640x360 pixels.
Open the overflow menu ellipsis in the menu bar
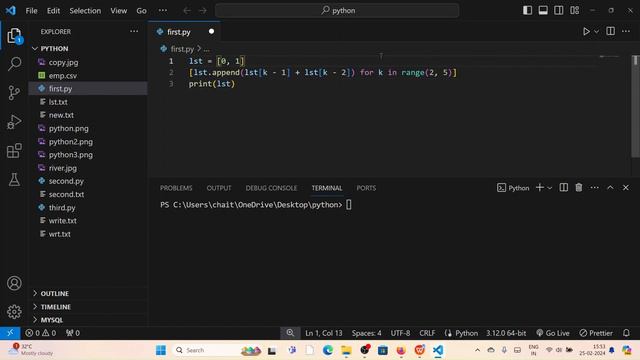tap(162, 11)
